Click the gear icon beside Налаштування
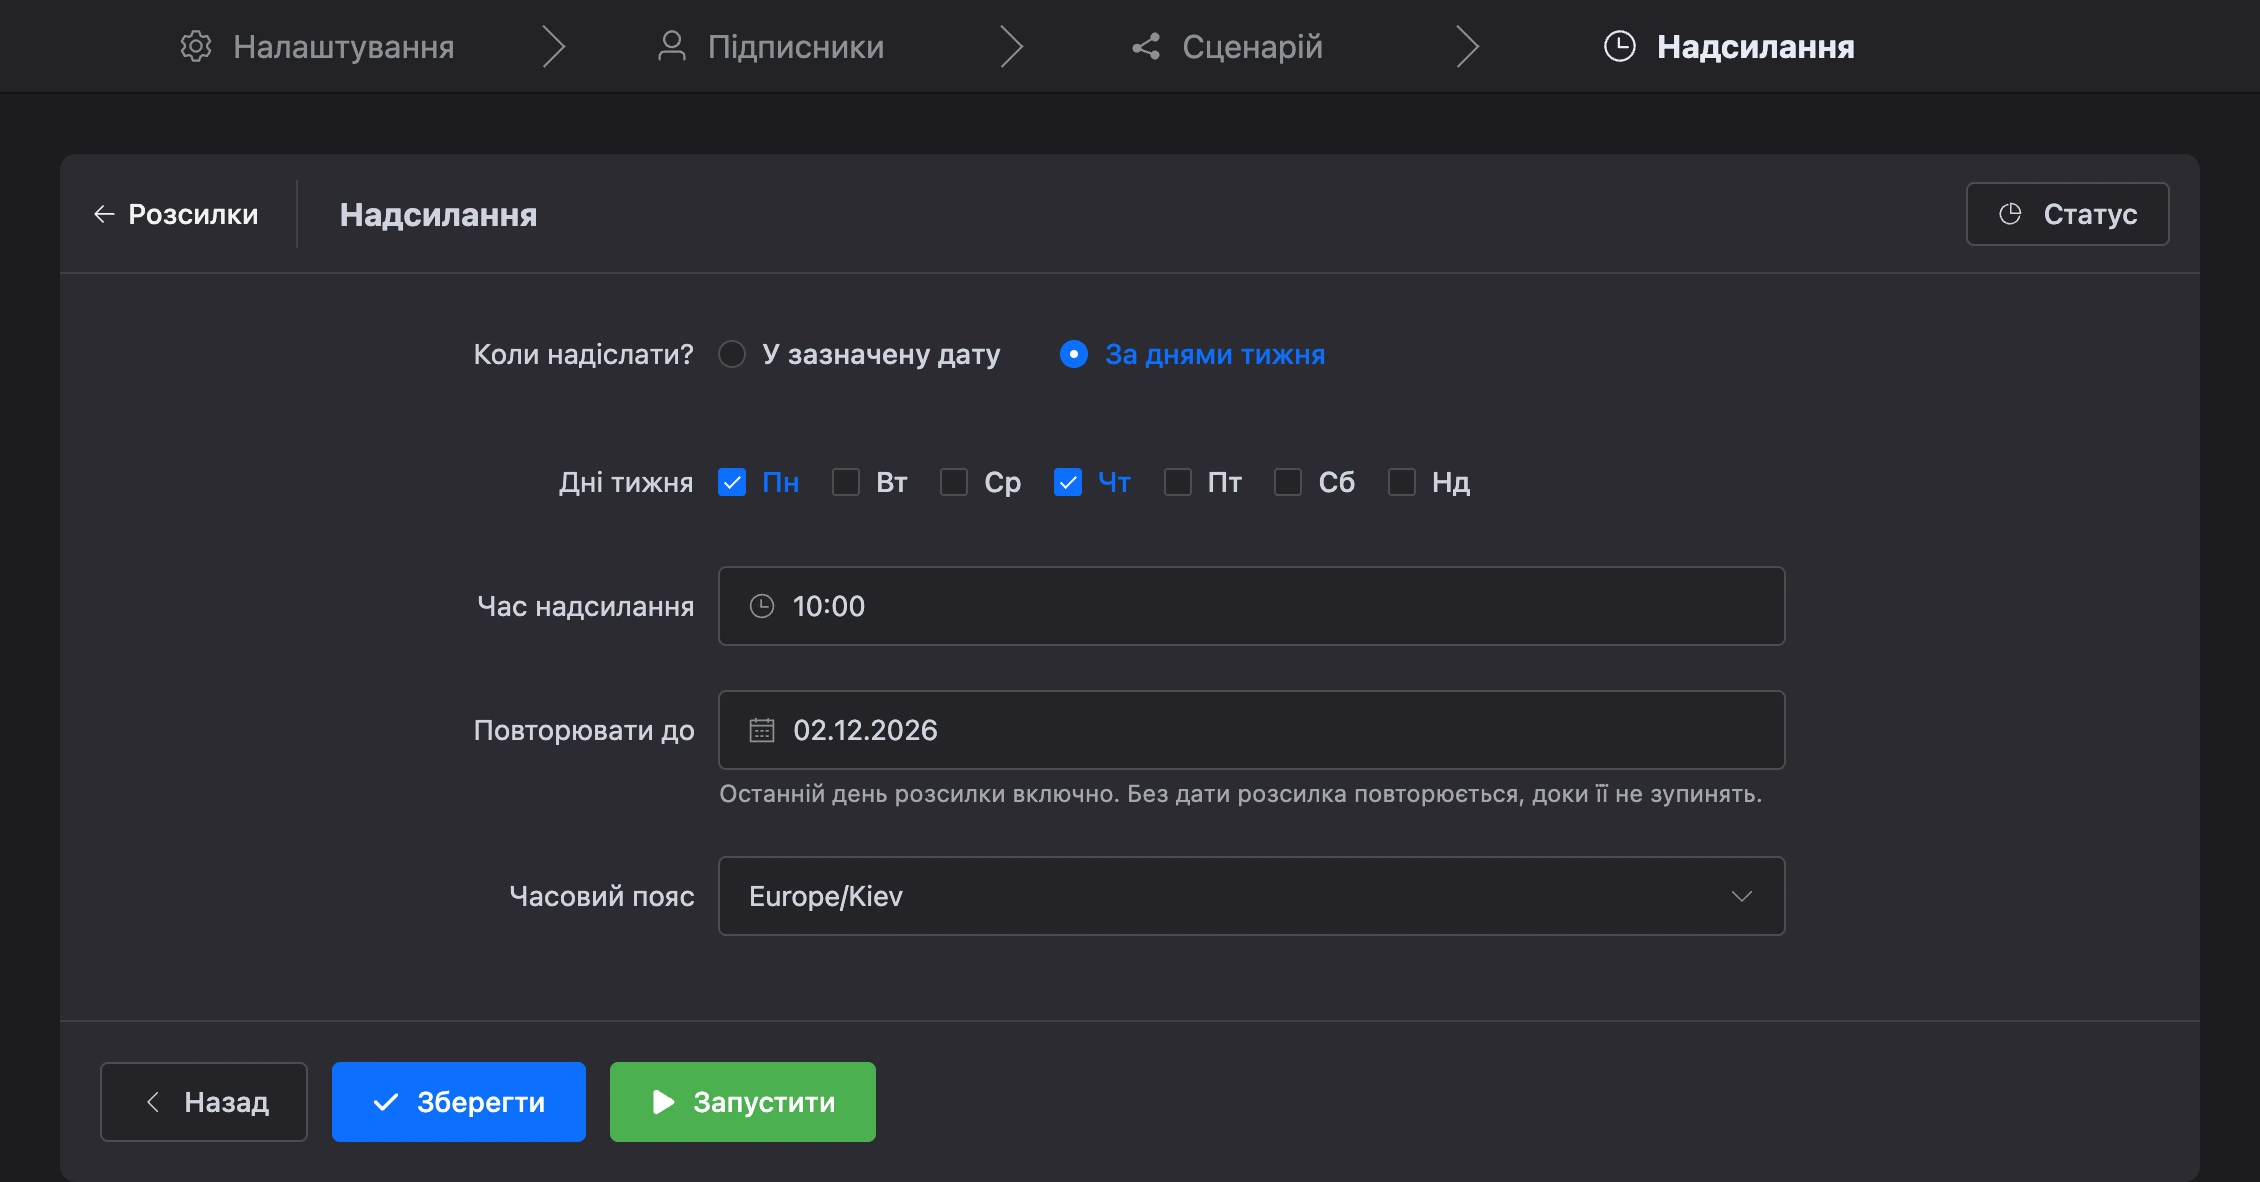Screen dimensions: 2260x1182 point(196,46)
